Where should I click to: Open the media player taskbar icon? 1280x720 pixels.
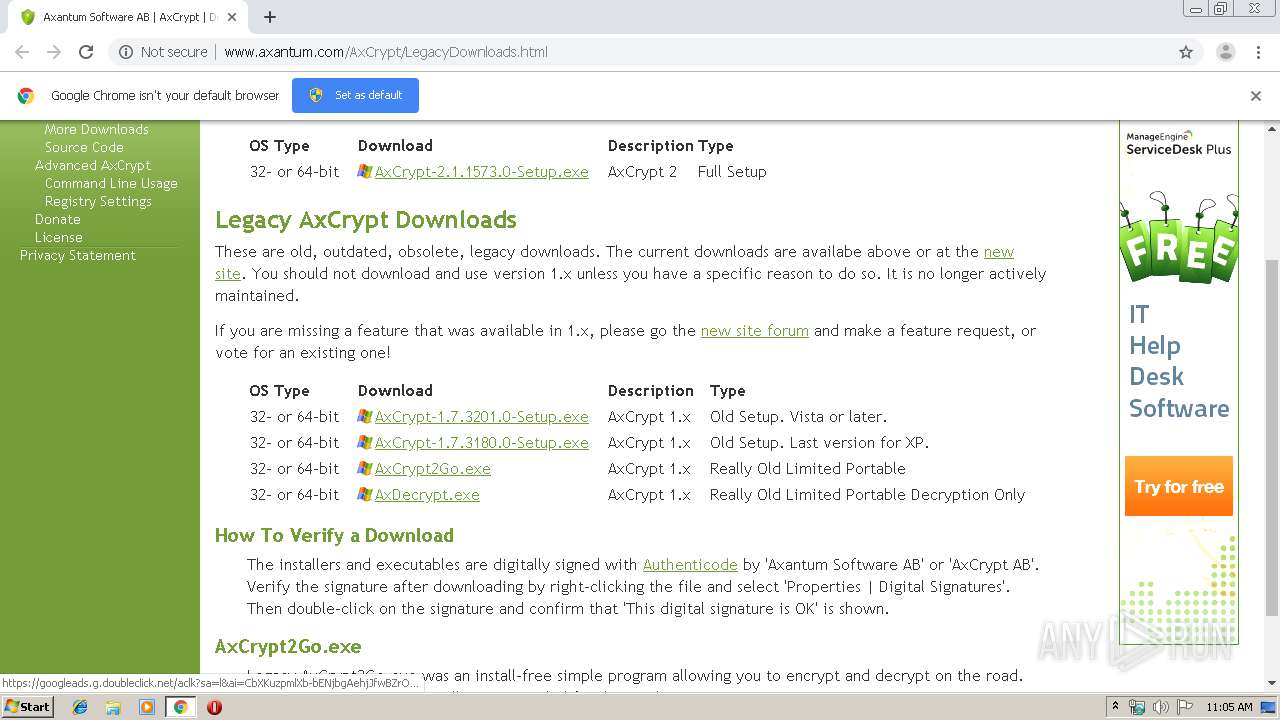pos(147,707)
